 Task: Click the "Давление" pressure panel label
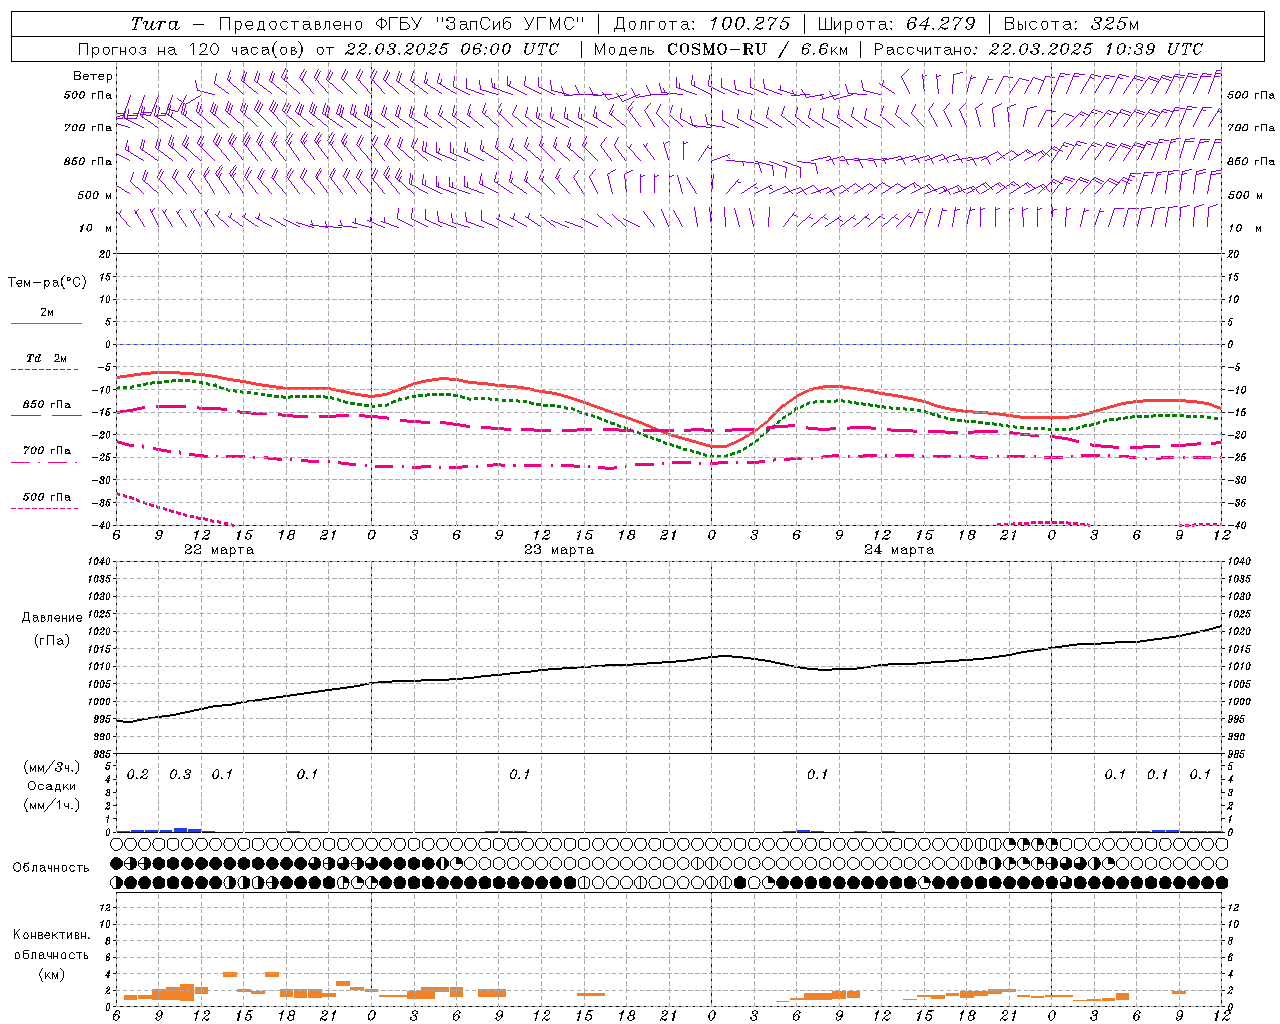(52, 618)
